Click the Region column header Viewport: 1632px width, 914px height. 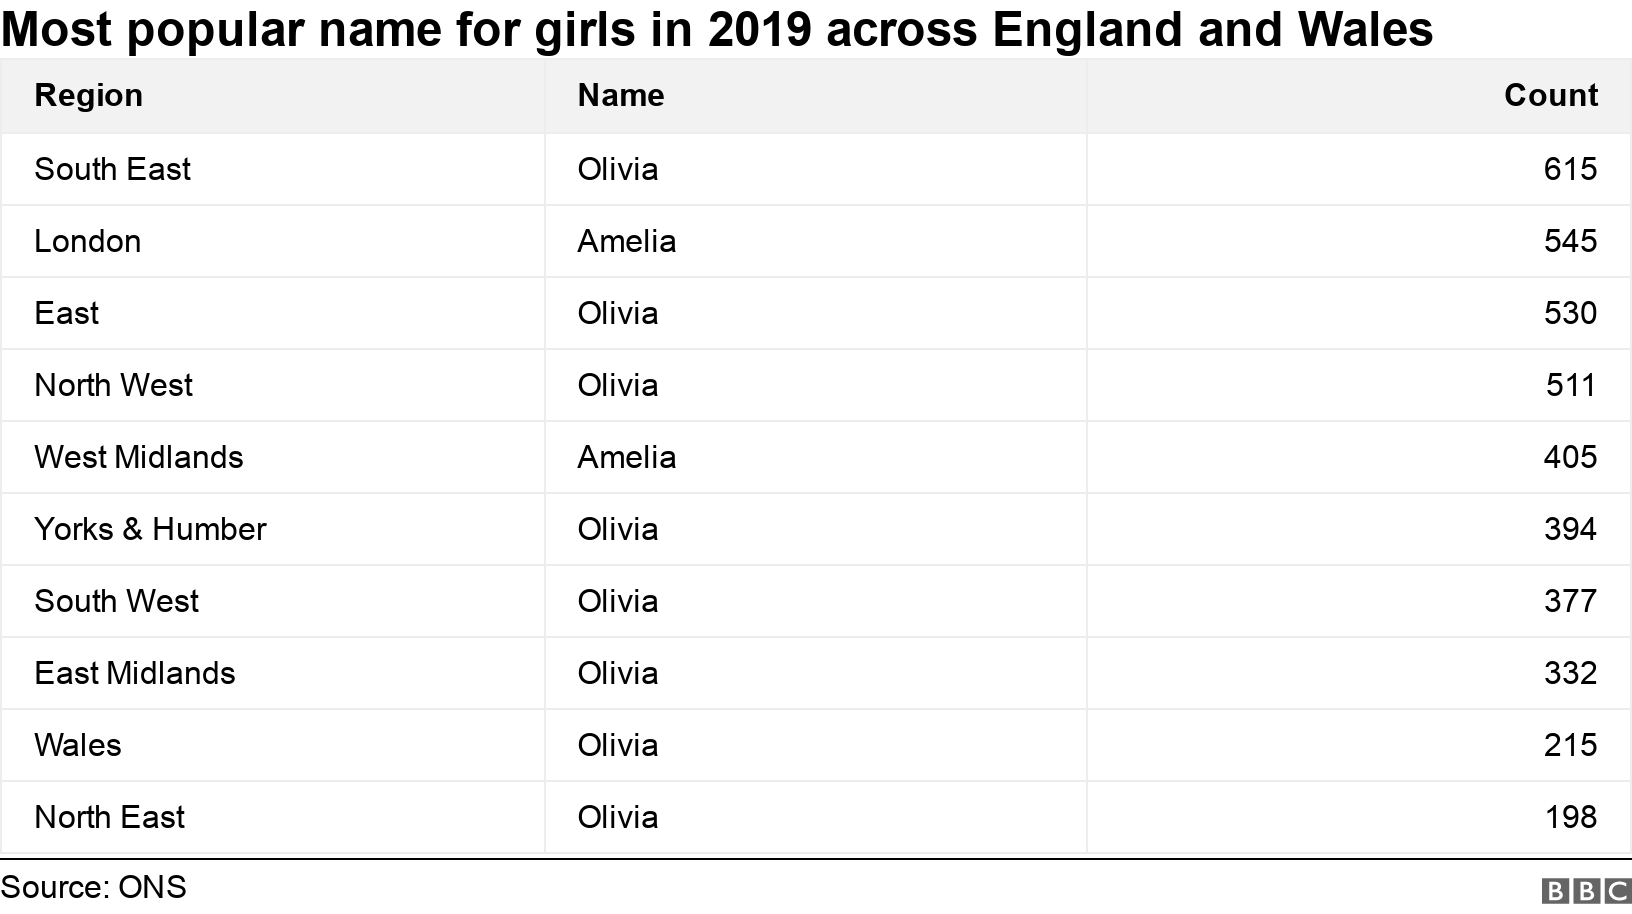(89, 96)
